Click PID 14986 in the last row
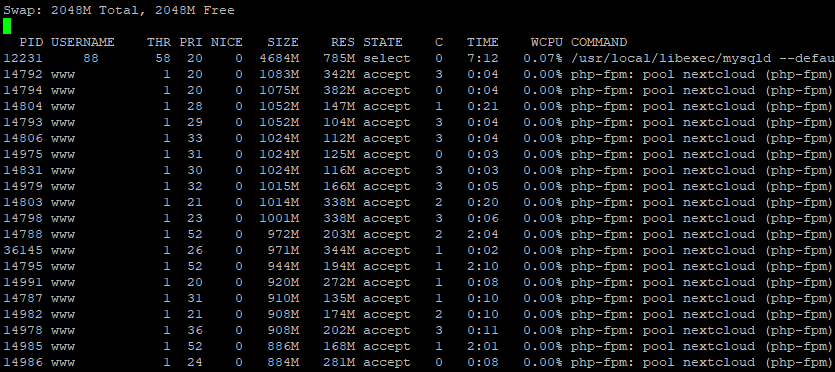 point(23,362)
